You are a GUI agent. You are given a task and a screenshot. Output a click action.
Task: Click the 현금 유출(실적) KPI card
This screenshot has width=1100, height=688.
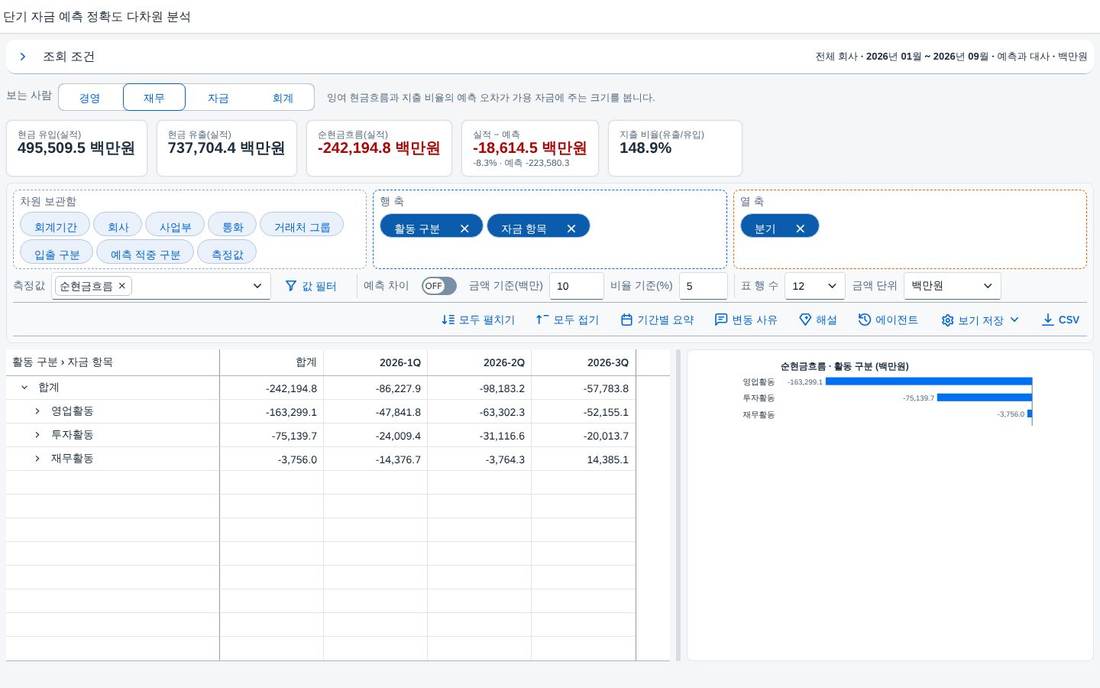click(x=227, y=148)
